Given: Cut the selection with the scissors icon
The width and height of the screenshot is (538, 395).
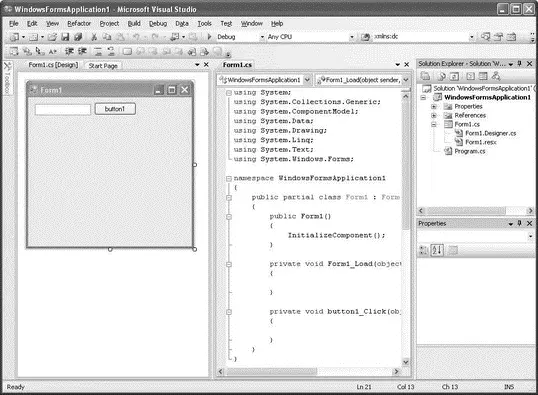Looking at the screenshot, I should (94, 37).
